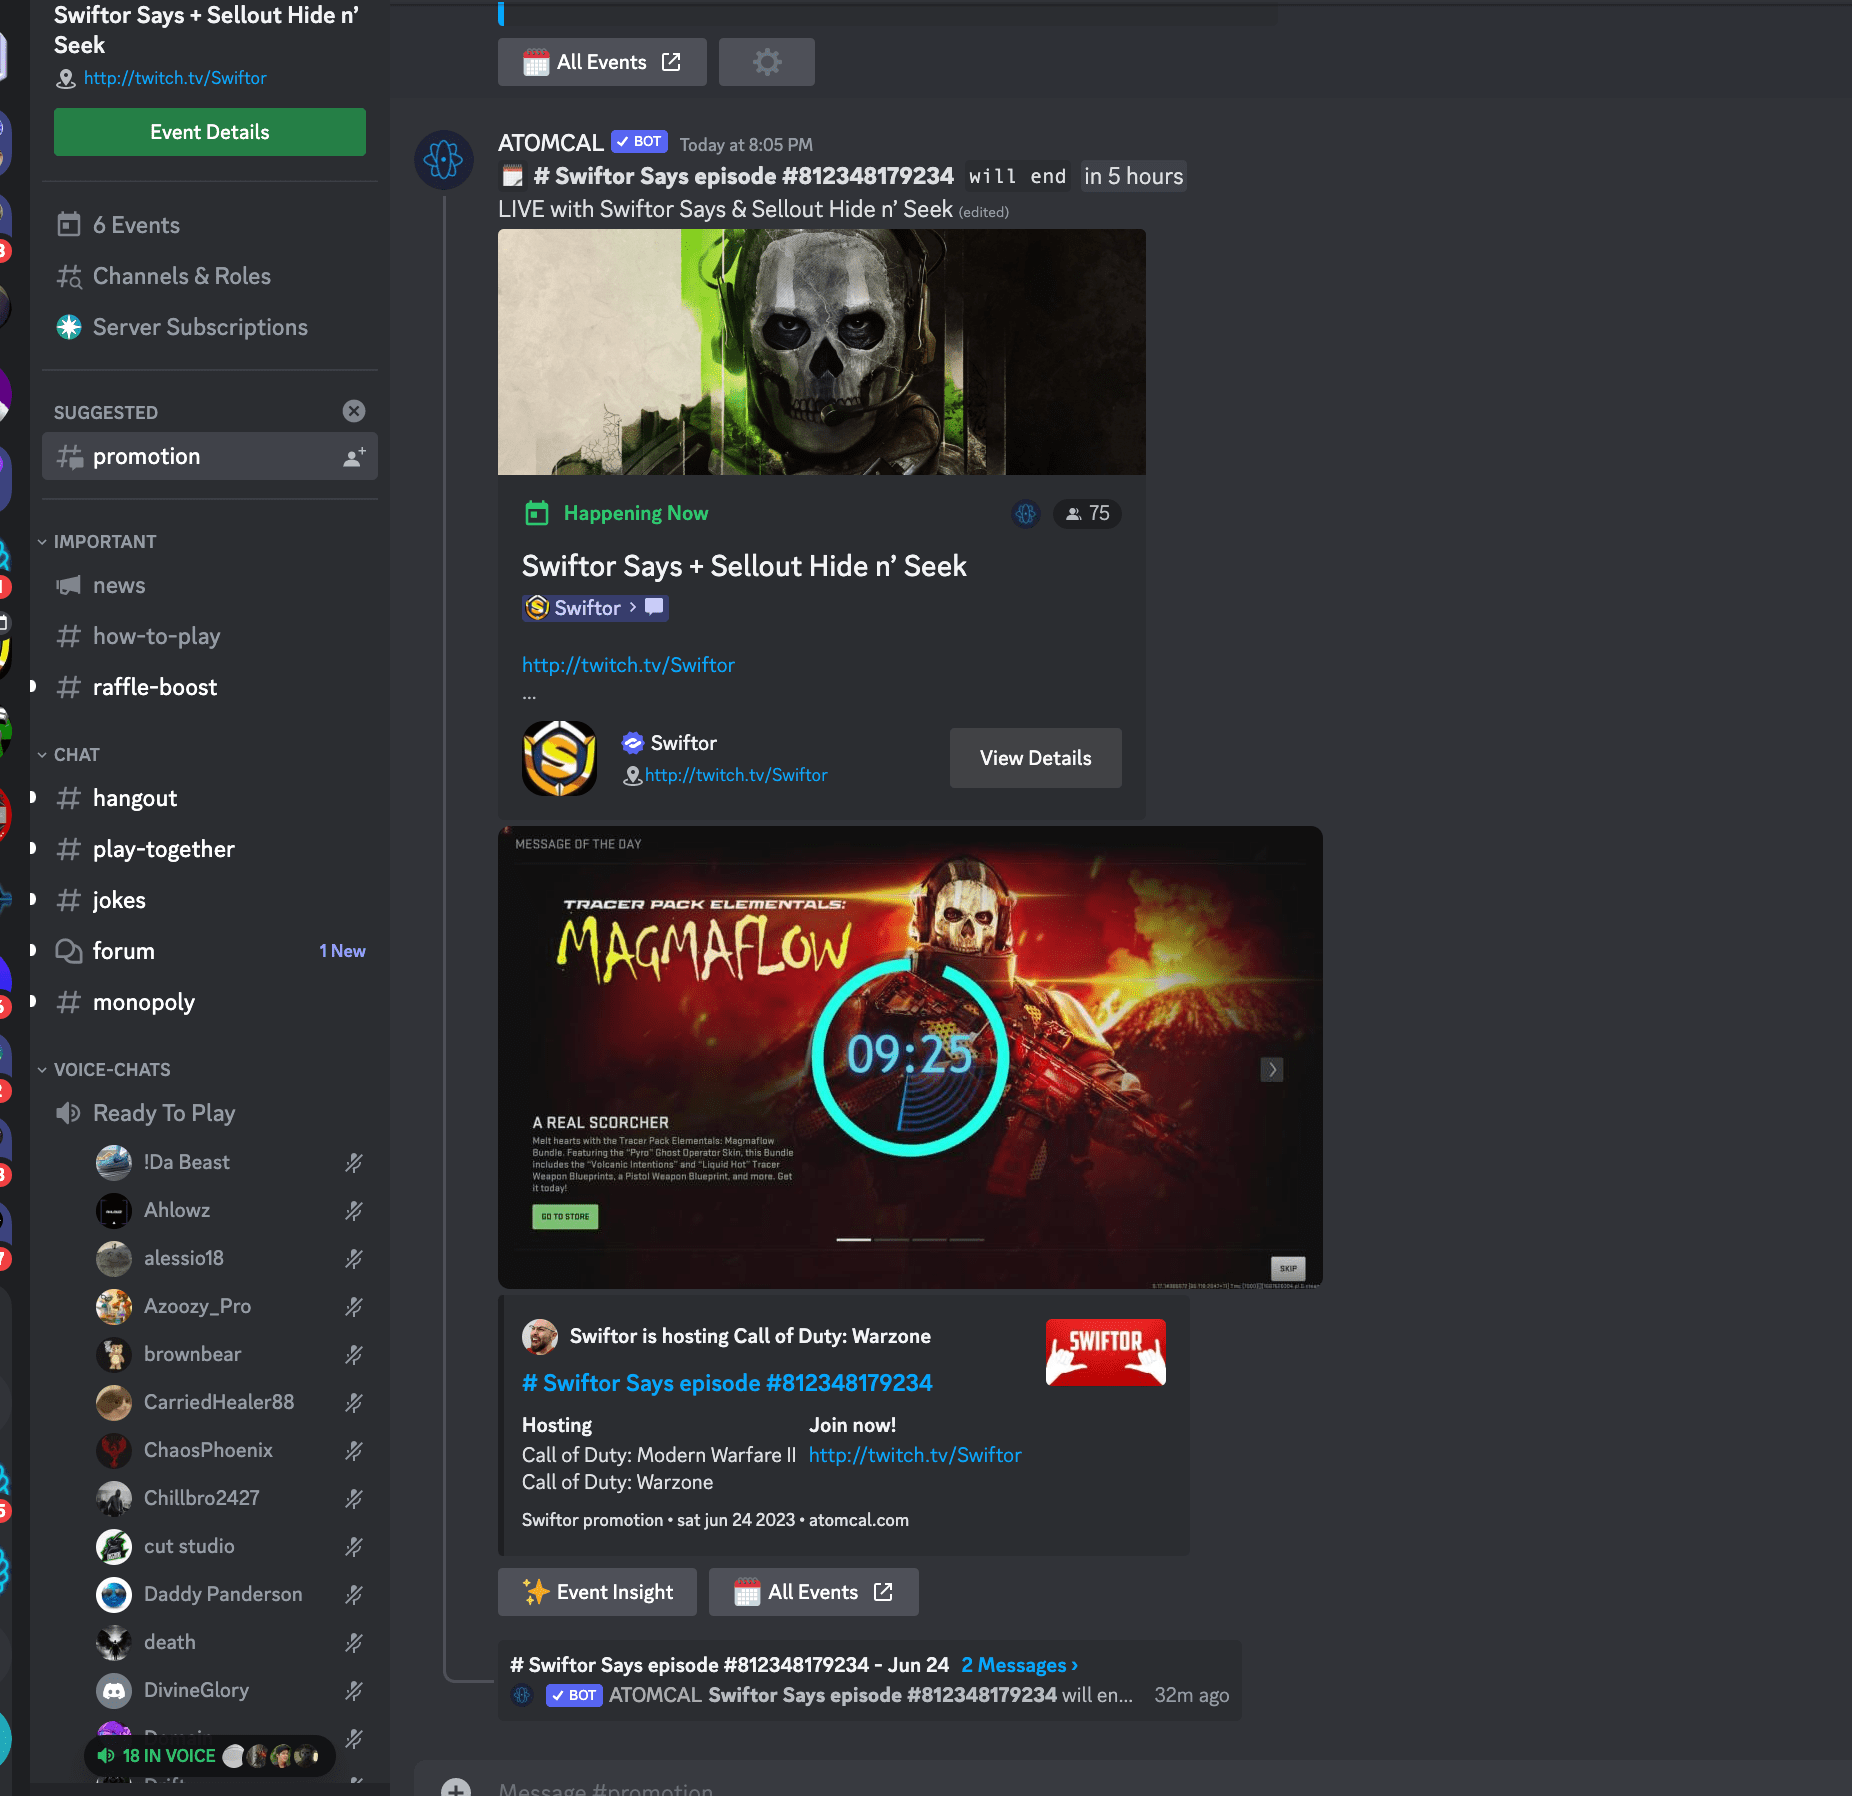Click the invite member icon on promotion channel
The width and height of the screenshot is (1852, 1796).
click(x=354, y=457)
